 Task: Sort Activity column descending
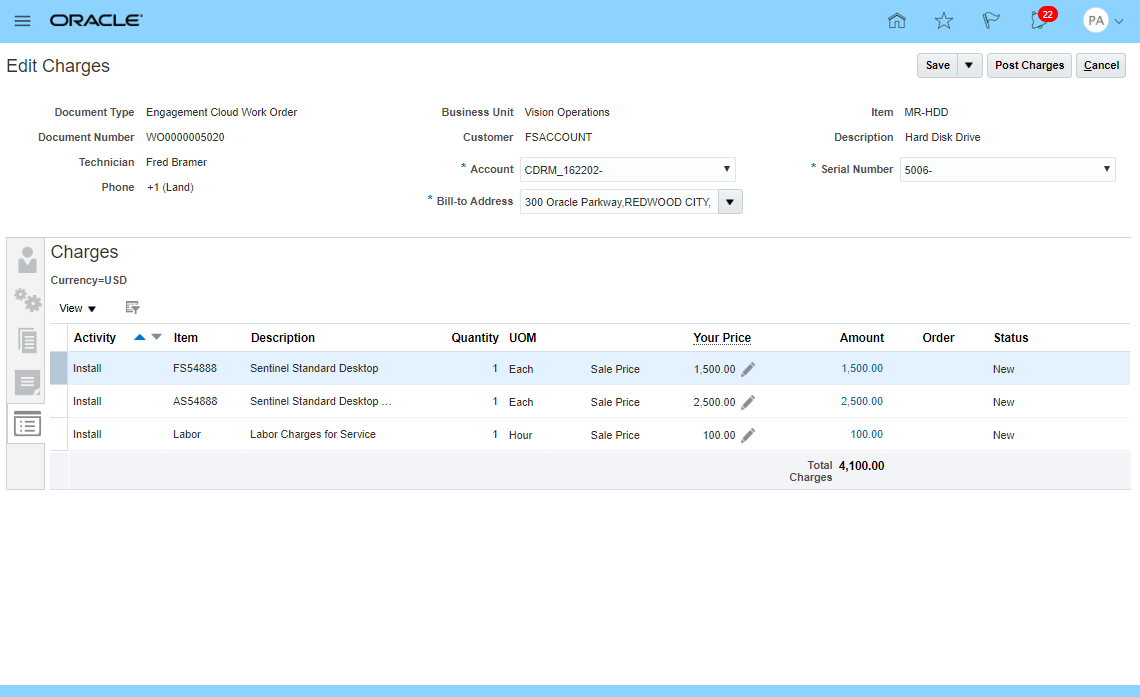(x=156, y=338)
